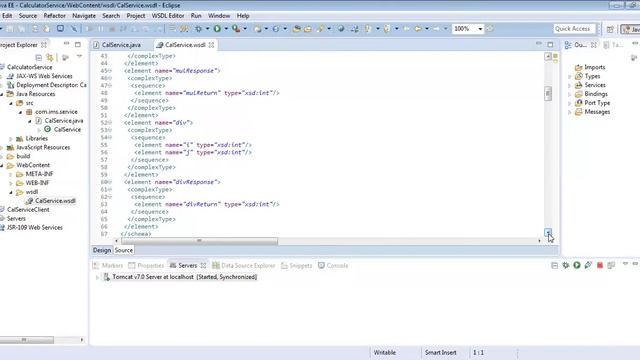Select CalServiceClient project
The image size is (640, 360).
28,210
